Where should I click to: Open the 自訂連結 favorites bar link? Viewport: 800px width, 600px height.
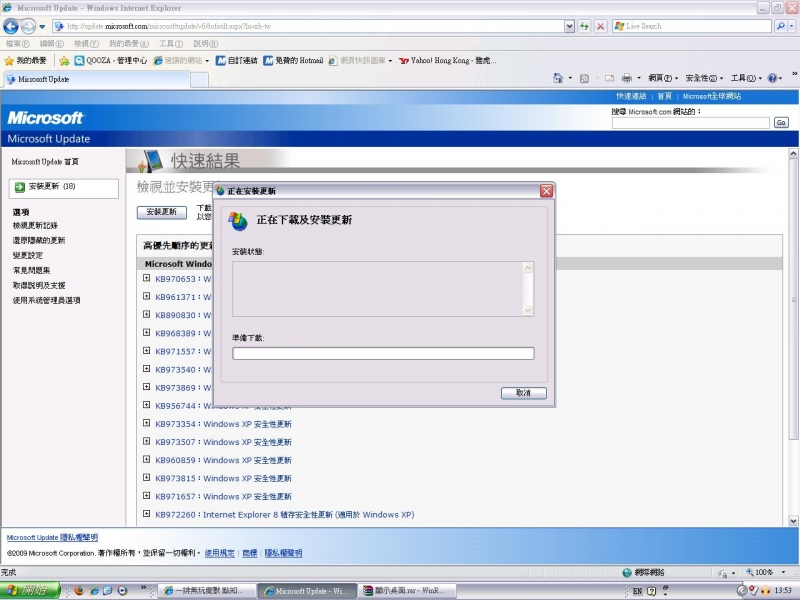pyautogui.click(x=237, y=61)
